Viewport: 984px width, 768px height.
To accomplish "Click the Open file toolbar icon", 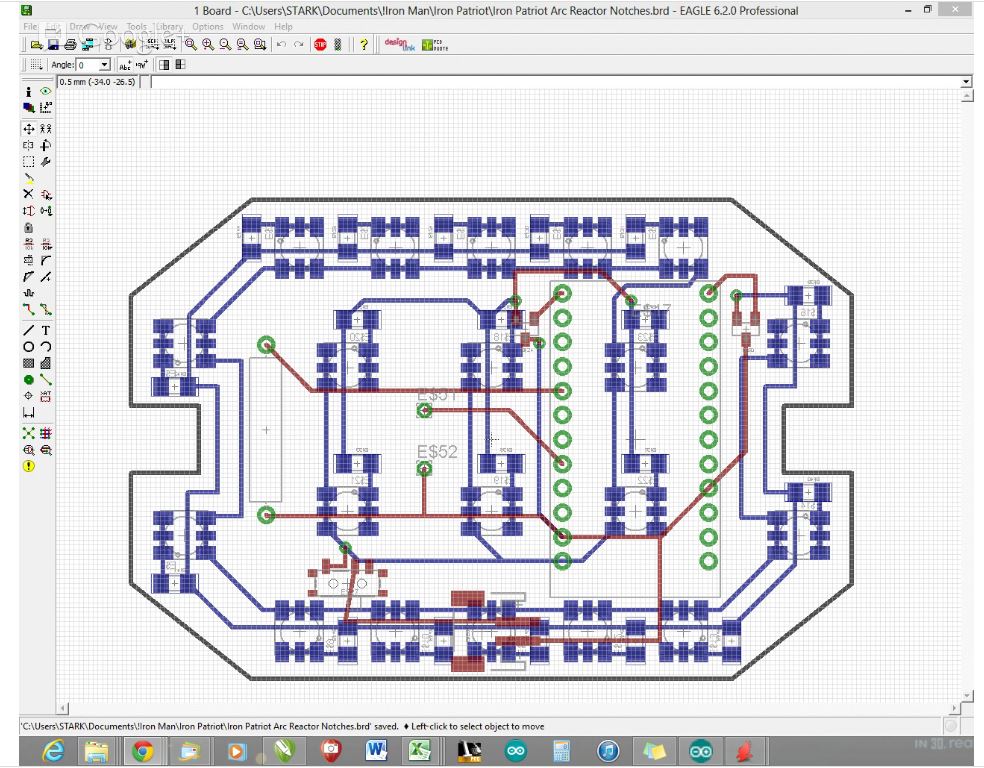I will click(x=36, y=45).
